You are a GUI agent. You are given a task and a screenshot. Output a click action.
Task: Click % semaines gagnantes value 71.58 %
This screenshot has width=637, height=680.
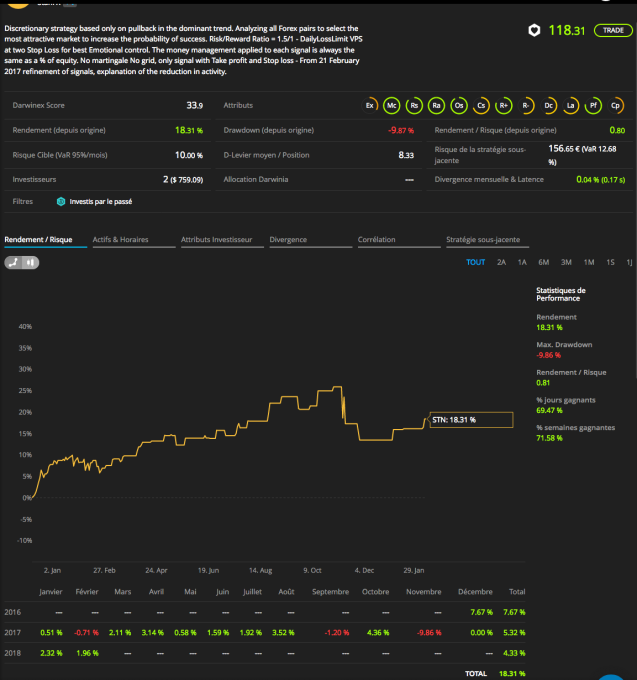[x=549, y=438]
